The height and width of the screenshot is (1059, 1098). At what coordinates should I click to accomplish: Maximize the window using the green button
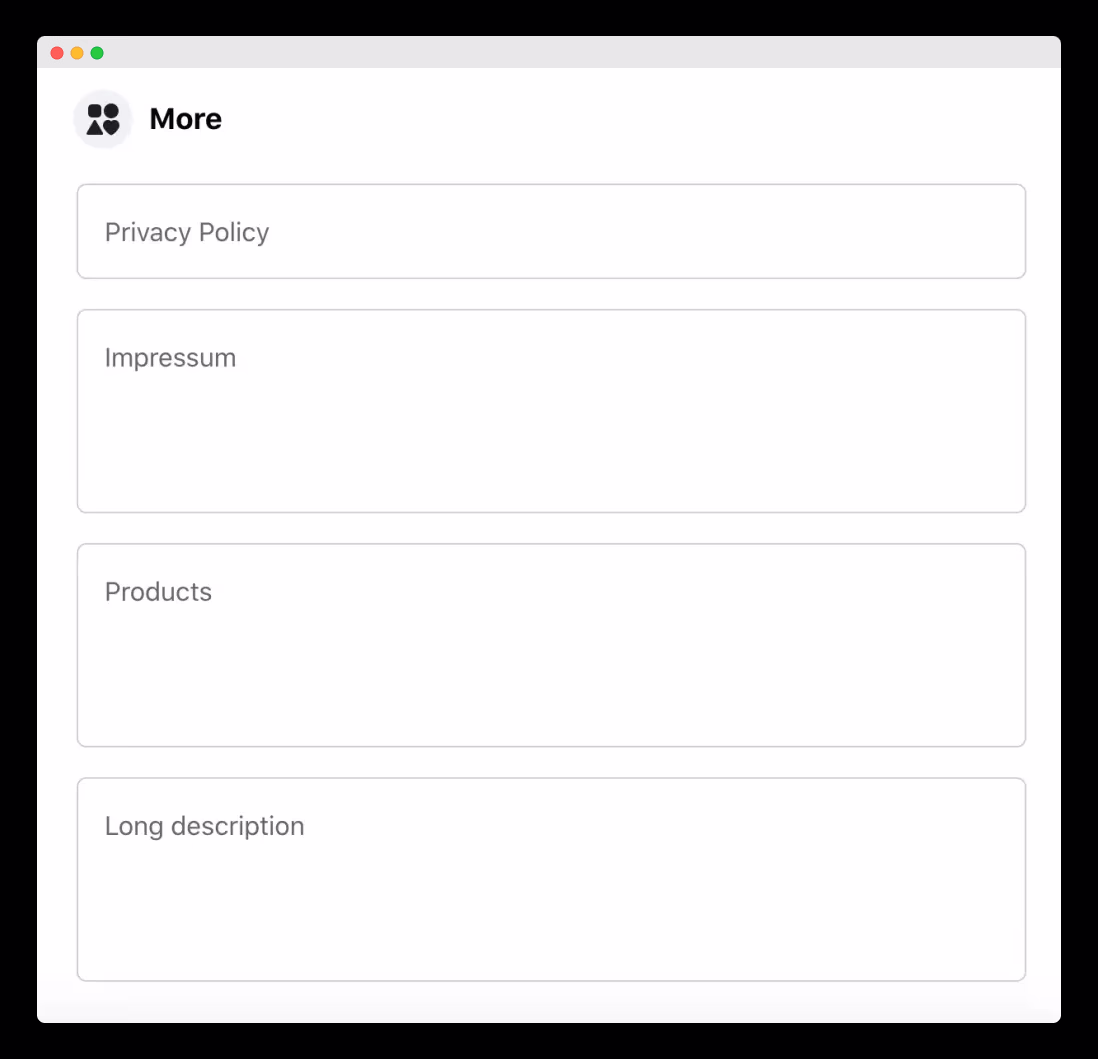(97, 53)
